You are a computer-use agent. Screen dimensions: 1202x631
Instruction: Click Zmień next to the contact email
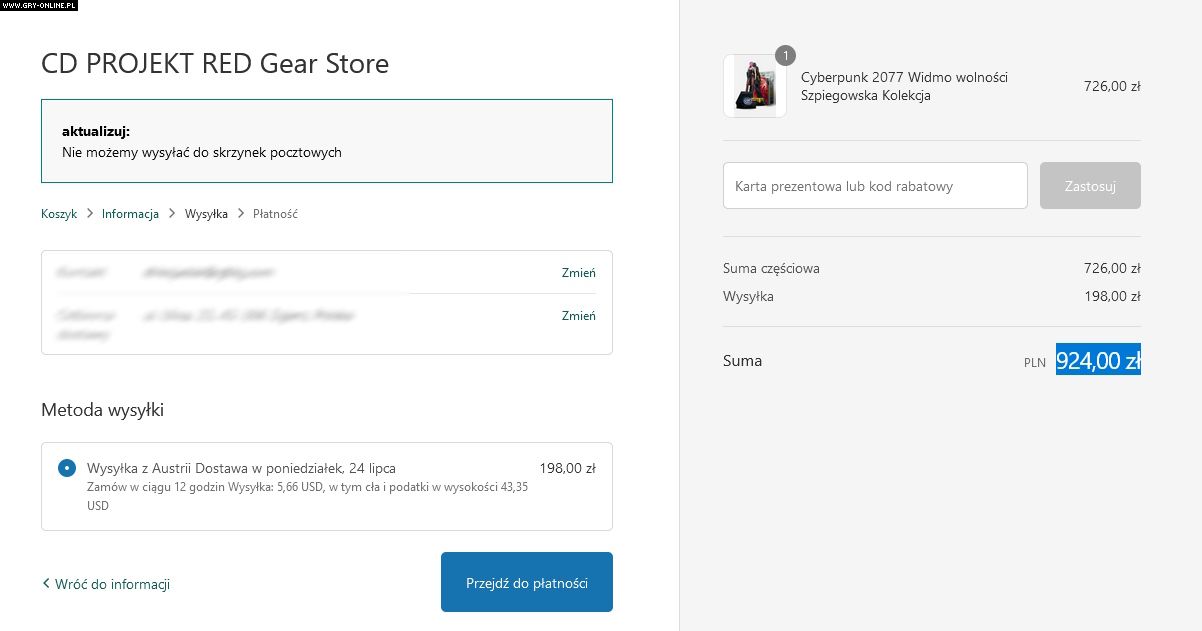[x=578, y=273]
